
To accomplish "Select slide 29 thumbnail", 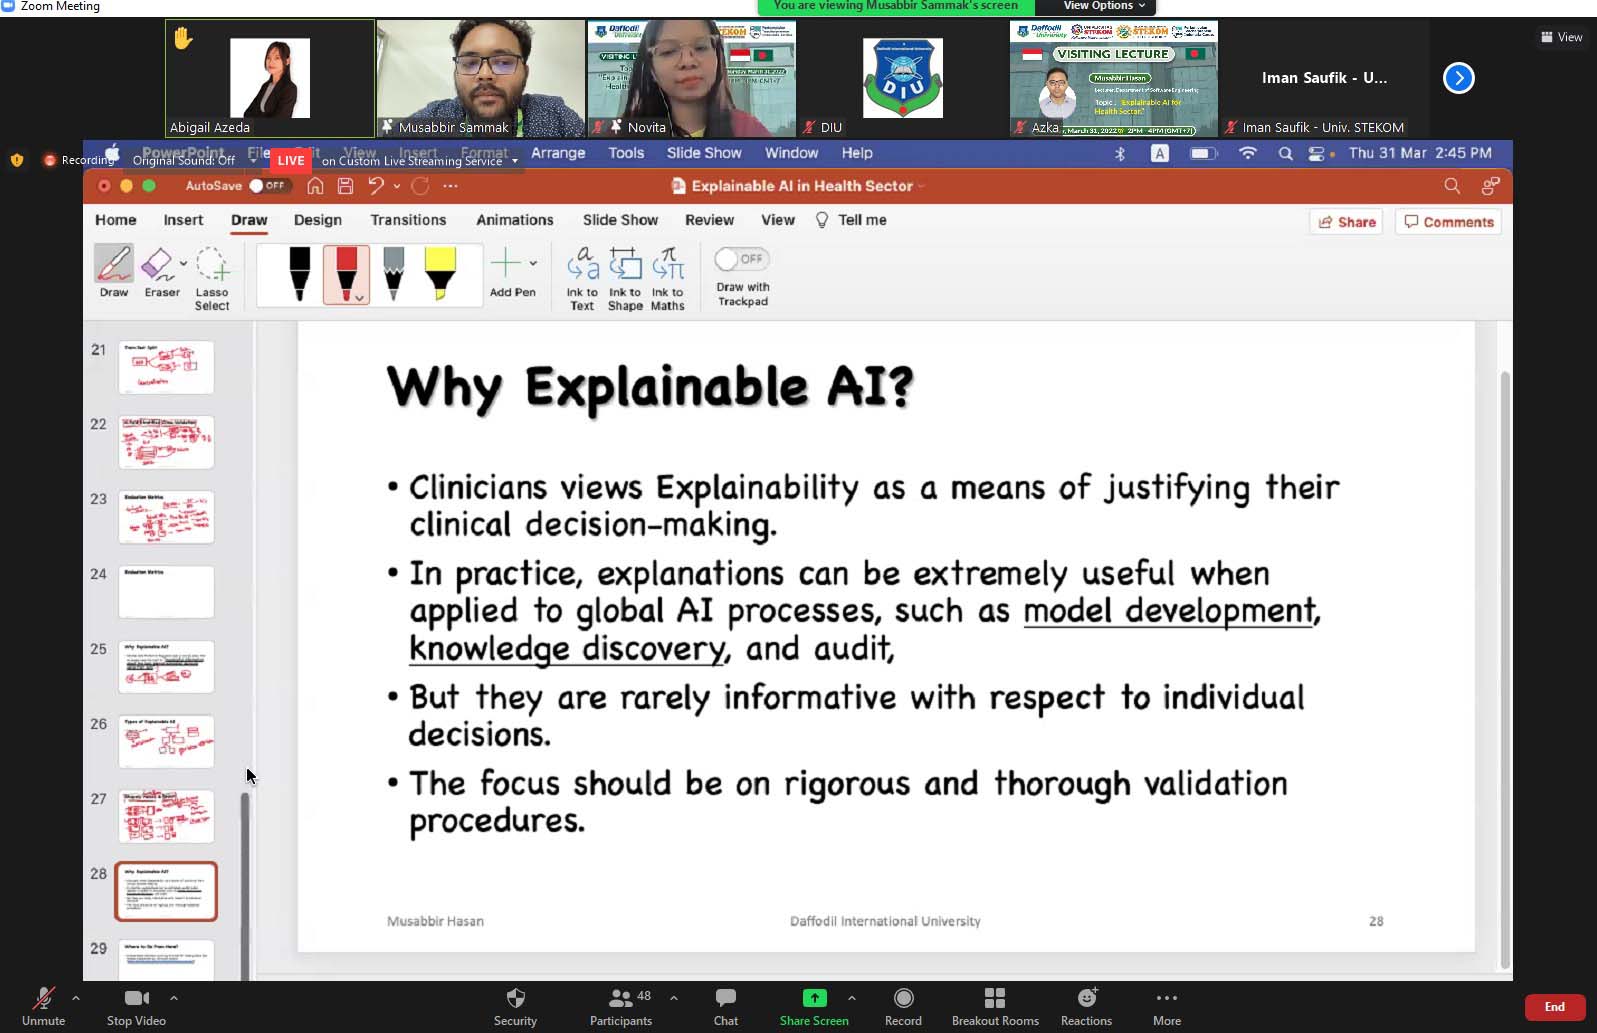I will (166, 960).
